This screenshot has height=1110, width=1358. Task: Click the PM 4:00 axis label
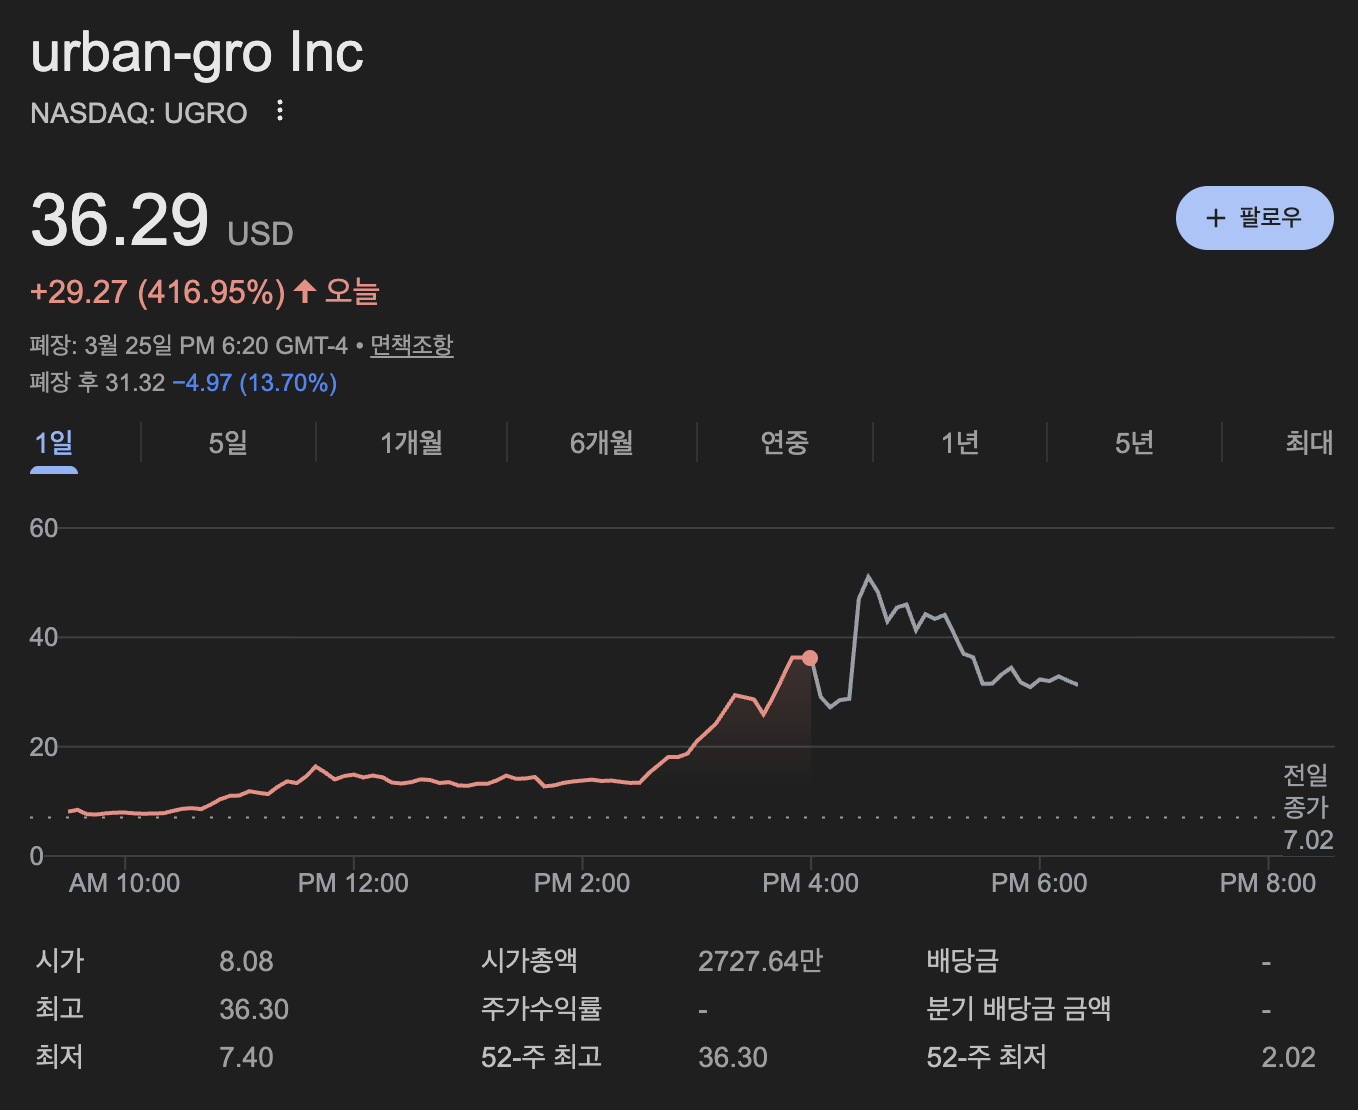810,883
